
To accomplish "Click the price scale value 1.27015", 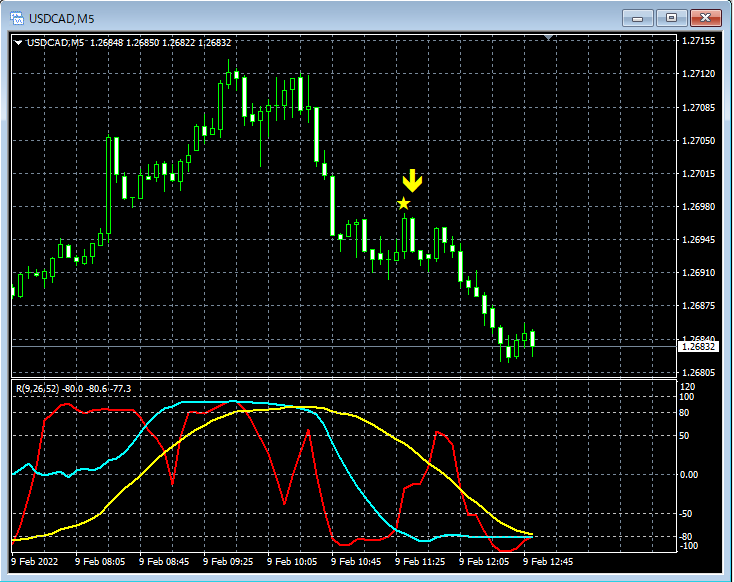I will pos(698,174).
